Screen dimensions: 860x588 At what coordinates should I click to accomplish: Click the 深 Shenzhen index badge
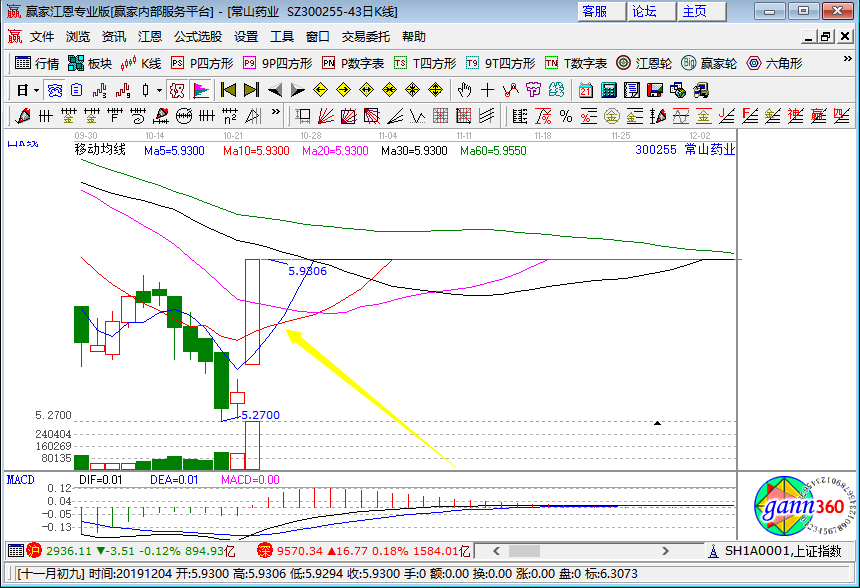pyautogui.click(x=265, y=550)
